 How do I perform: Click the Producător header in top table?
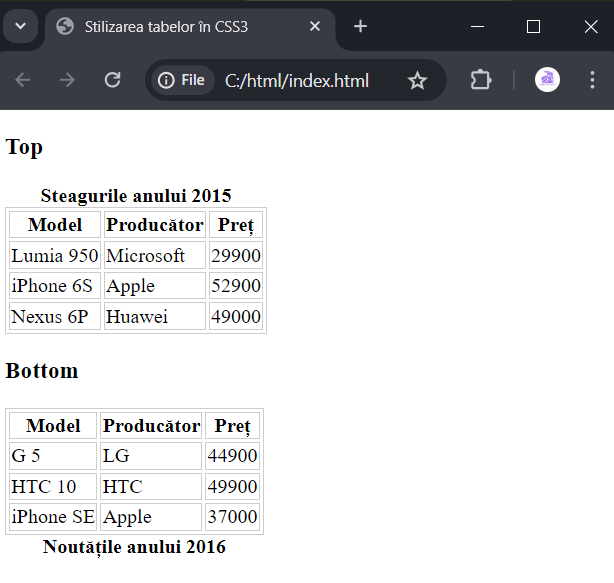point(155,225)
